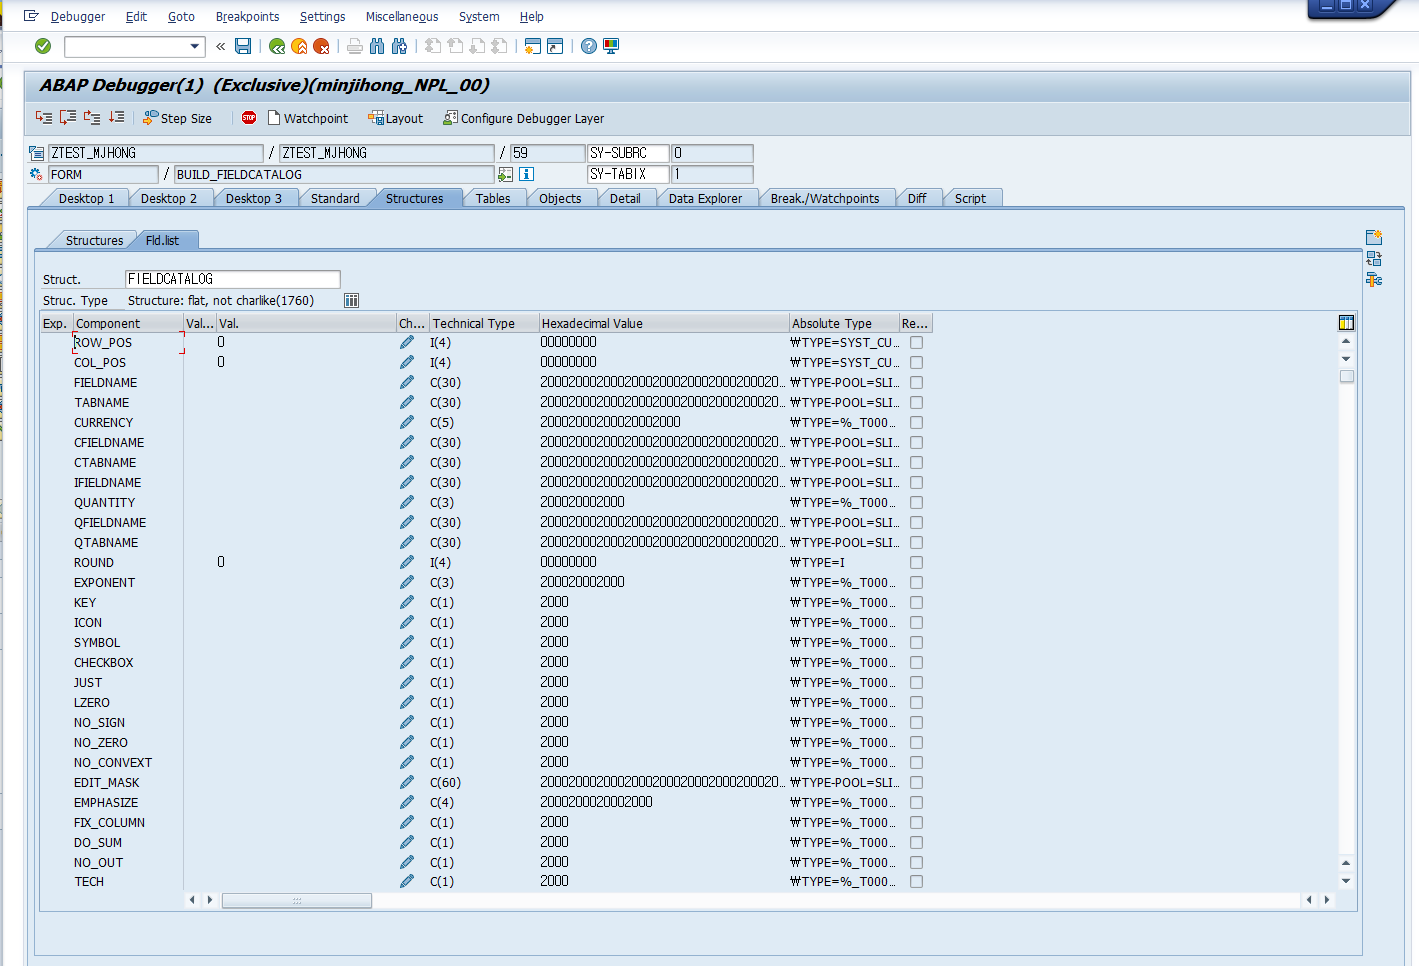Viewport: 1419px width, 966px height.
Task: Click the Generate Shortcut icon
Action: point(555,46)
